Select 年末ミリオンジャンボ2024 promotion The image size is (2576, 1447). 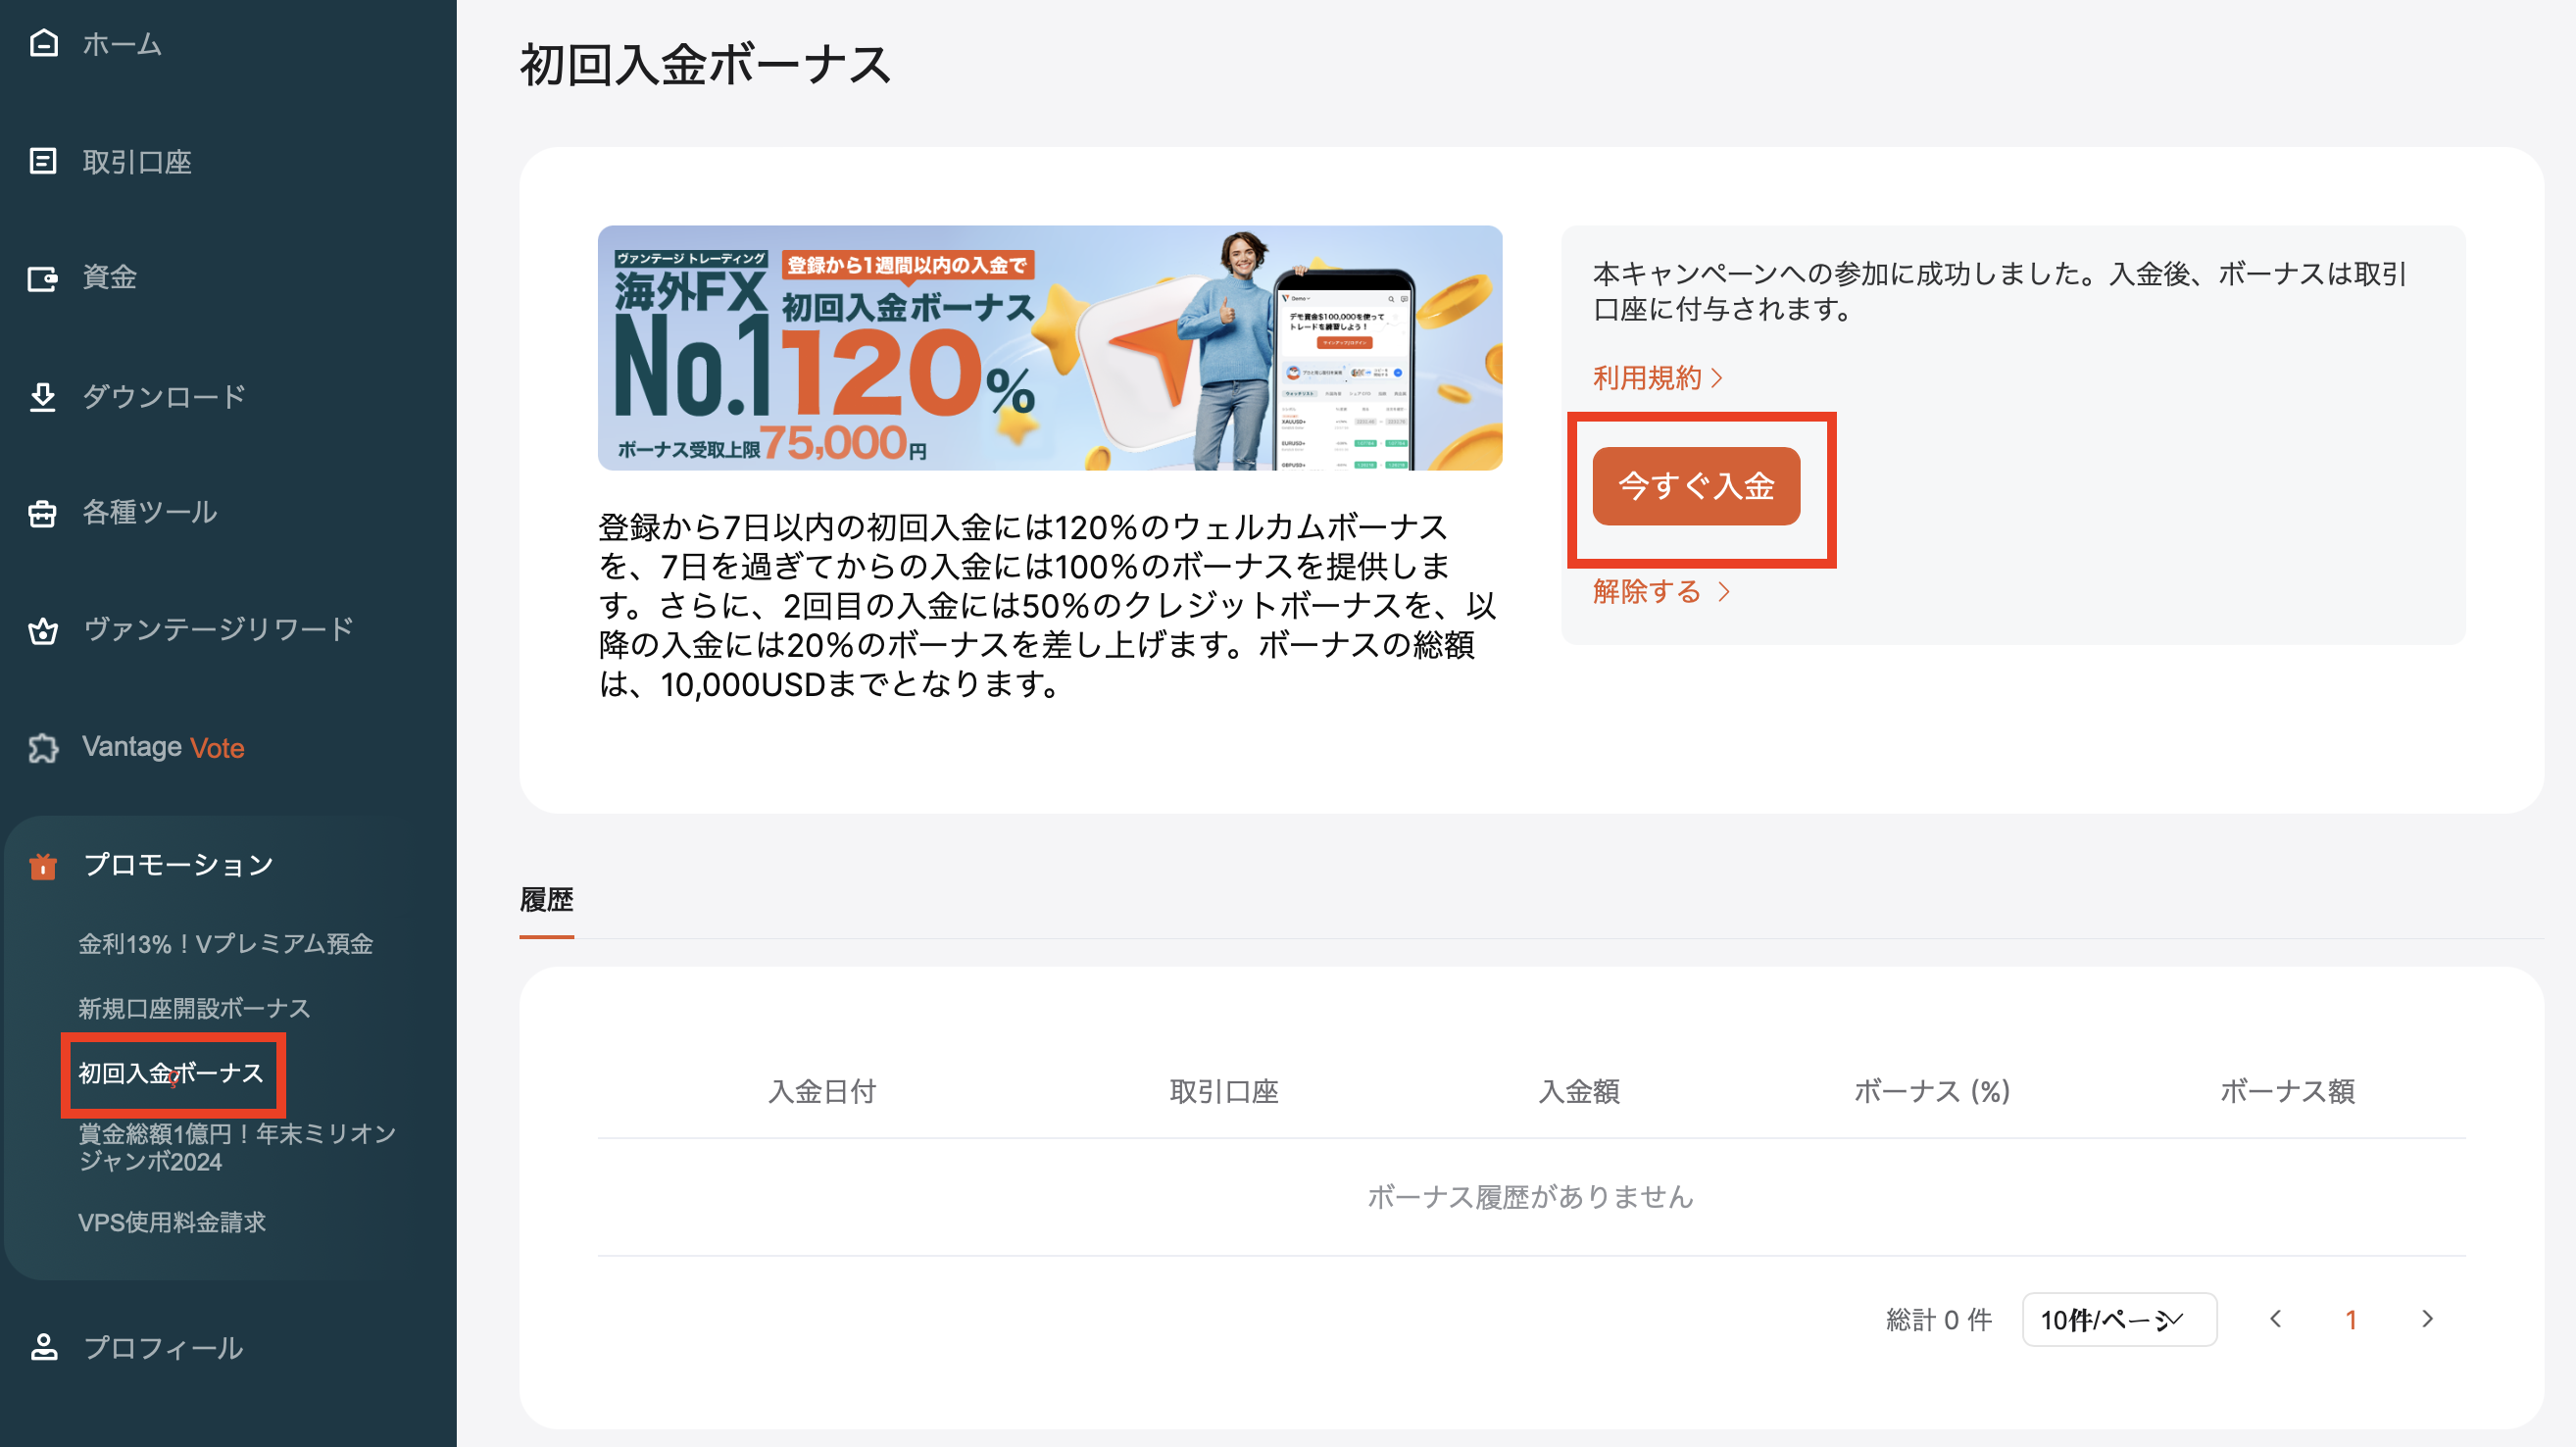click(x=238, y=1147)
